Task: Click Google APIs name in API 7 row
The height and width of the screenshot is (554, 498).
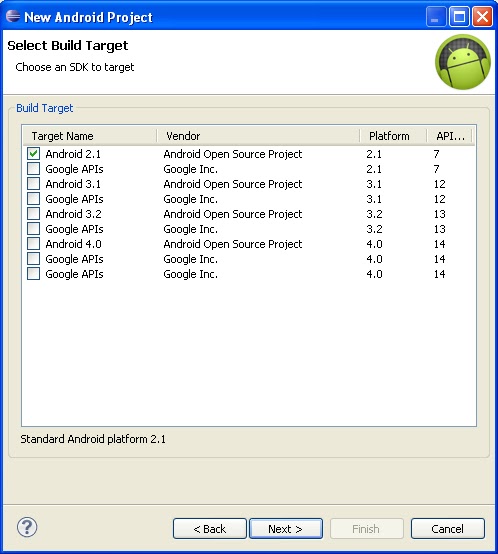Action: 74,169
